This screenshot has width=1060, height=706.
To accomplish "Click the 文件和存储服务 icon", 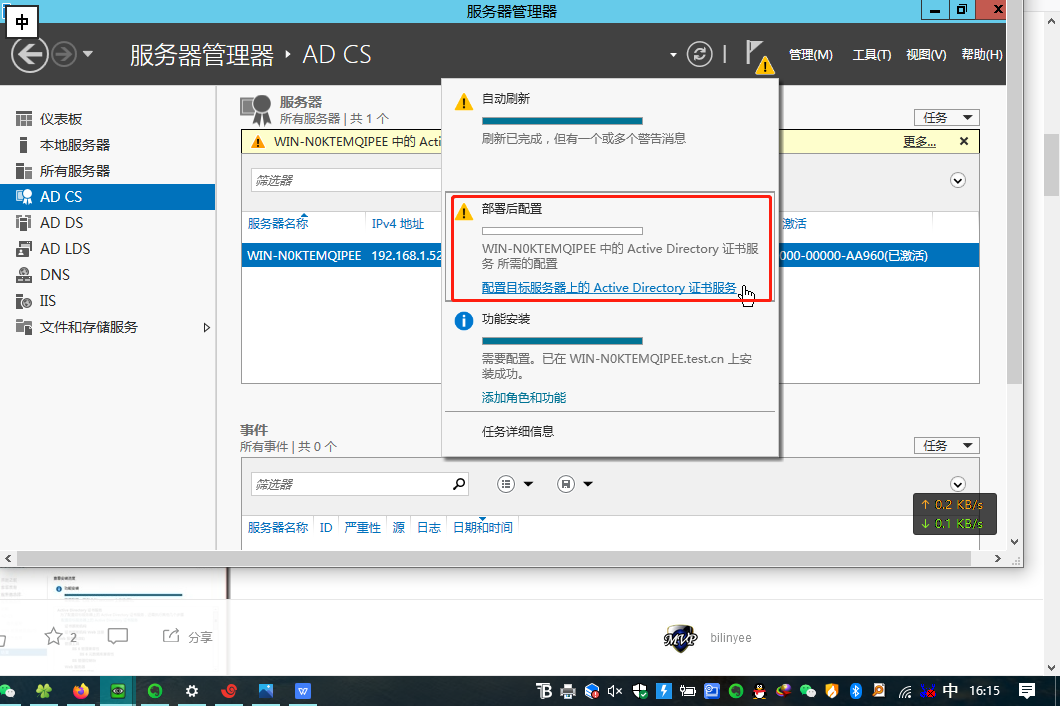I will 24,327.
